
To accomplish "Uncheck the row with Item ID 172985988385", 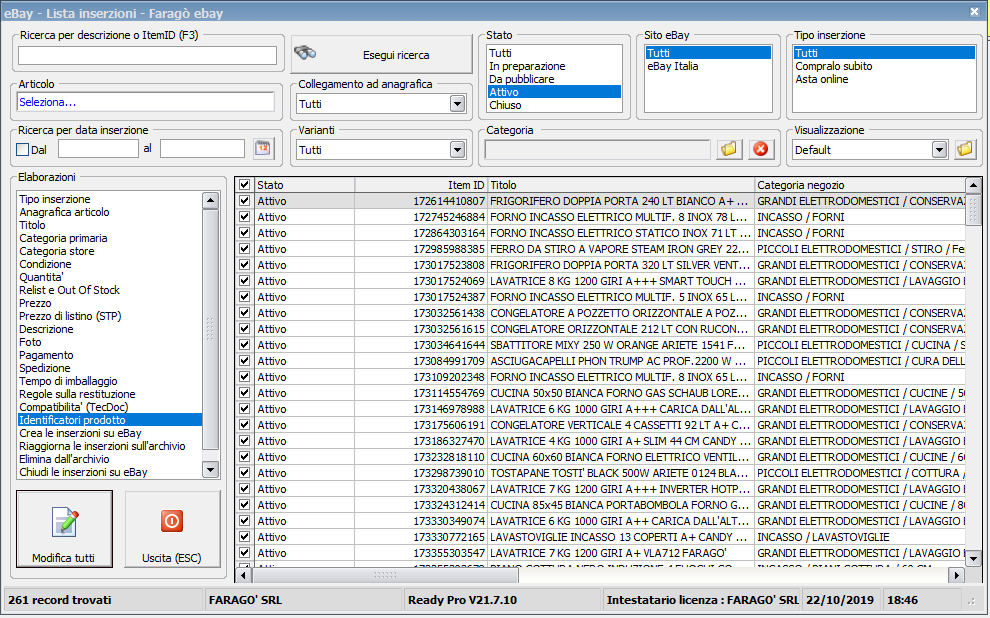I will coord(244,249).
